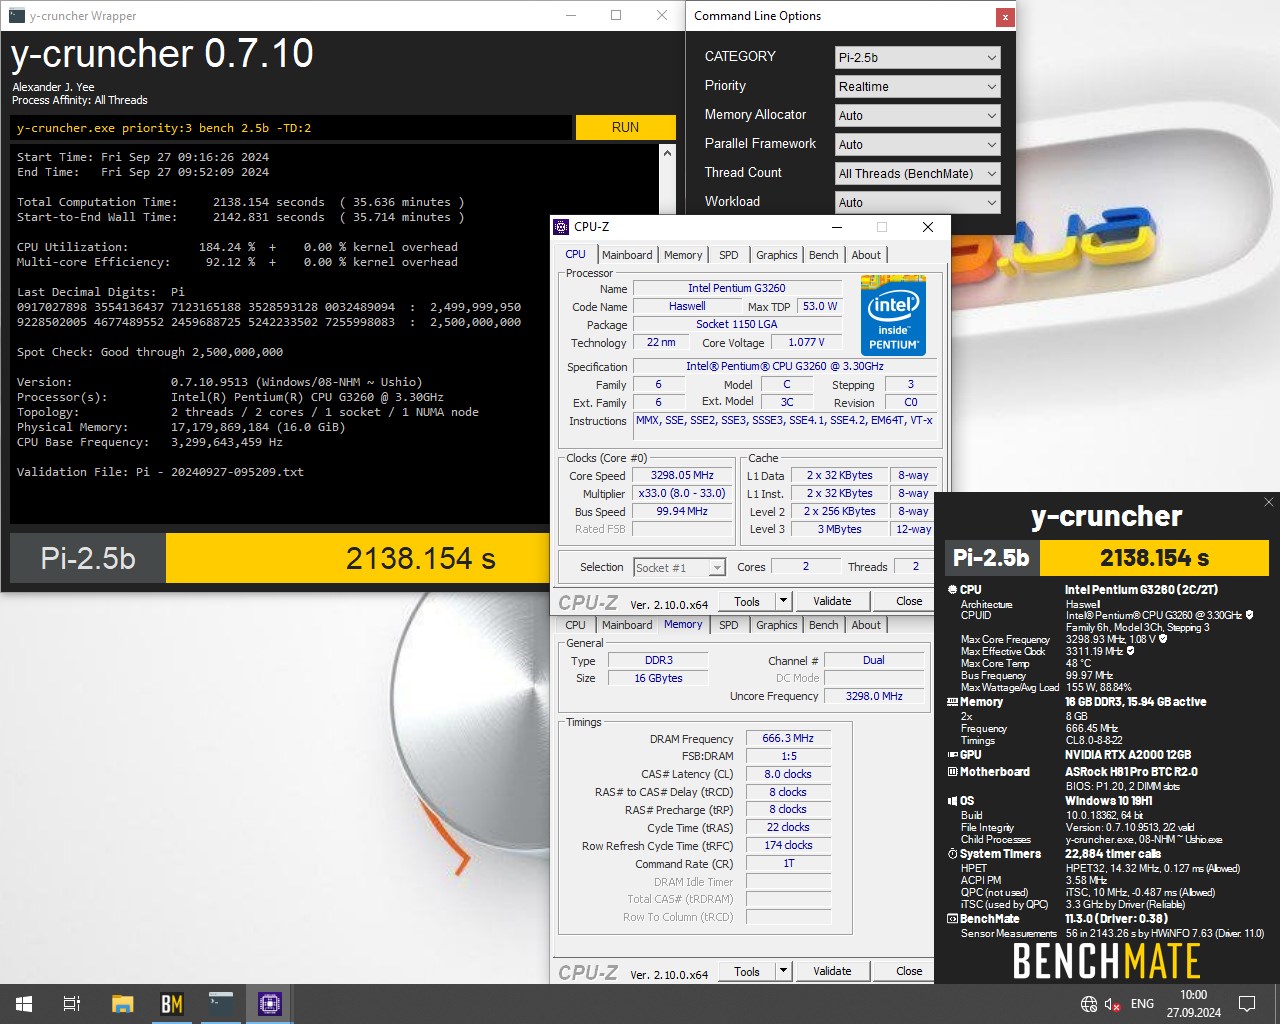Open the Socket #1 selection dropdown

point(679,568)
